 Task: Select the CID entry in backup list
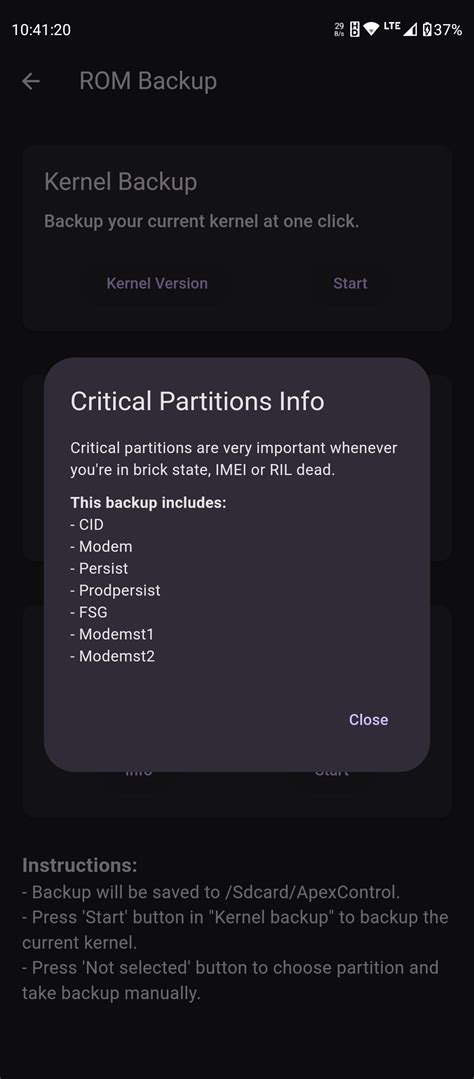(x=87, y=524)
